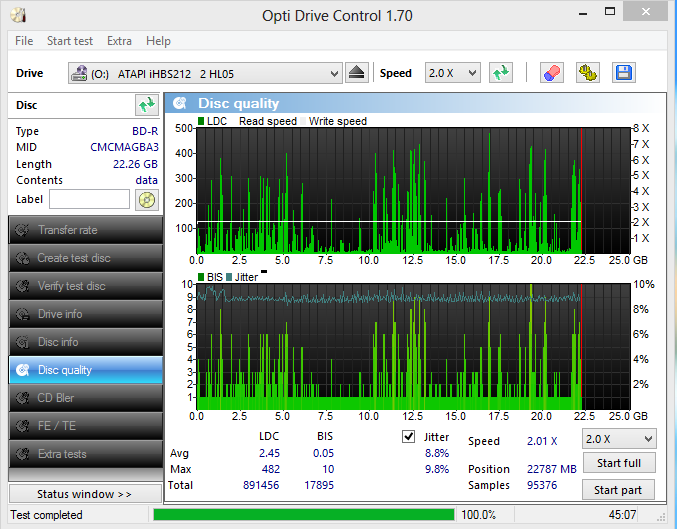Open the 2.0 X speed dropdown near Start full

619,439
